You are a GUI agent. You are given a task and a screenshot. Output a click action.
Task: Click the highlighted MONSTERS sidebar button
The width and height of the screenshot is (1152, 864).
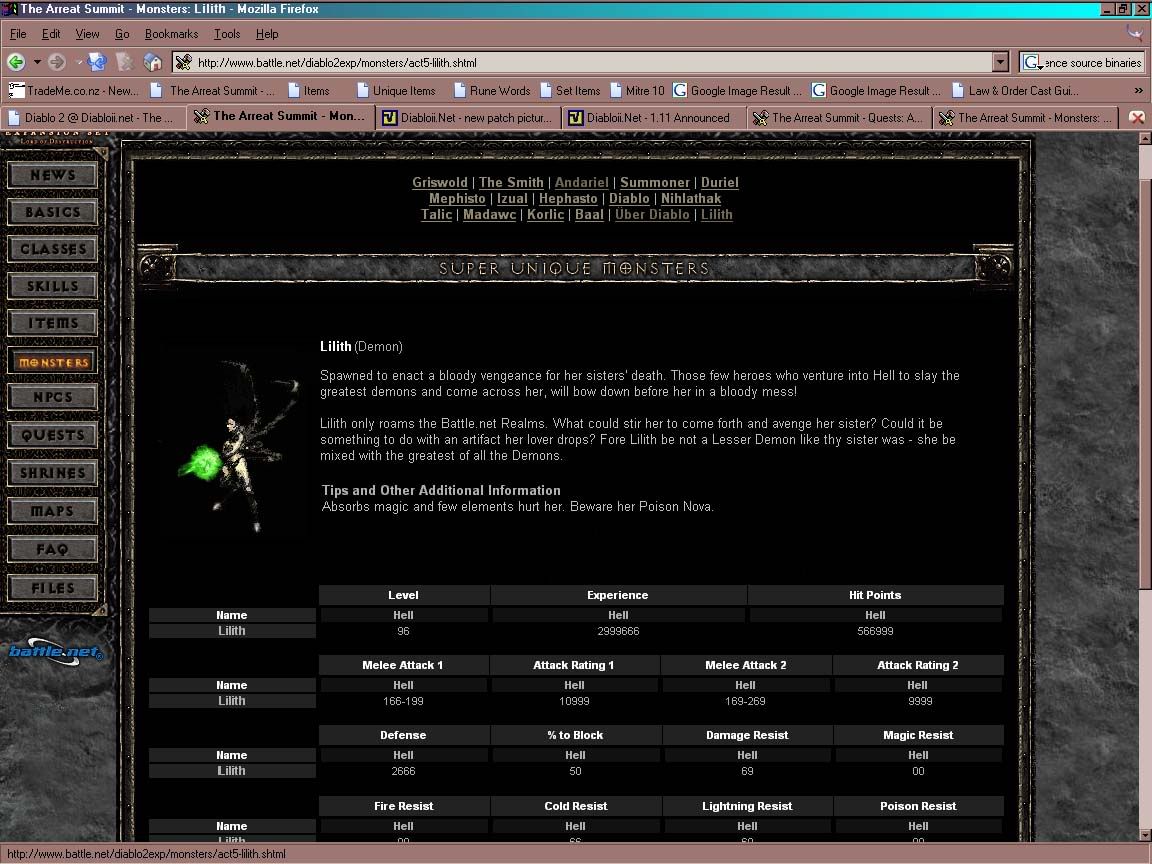[52, 361]
